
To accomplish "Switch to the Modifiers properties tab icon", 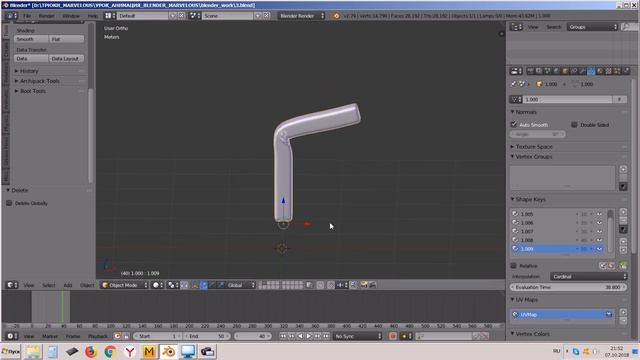I will pyautogui.click(x=582, y=71).
